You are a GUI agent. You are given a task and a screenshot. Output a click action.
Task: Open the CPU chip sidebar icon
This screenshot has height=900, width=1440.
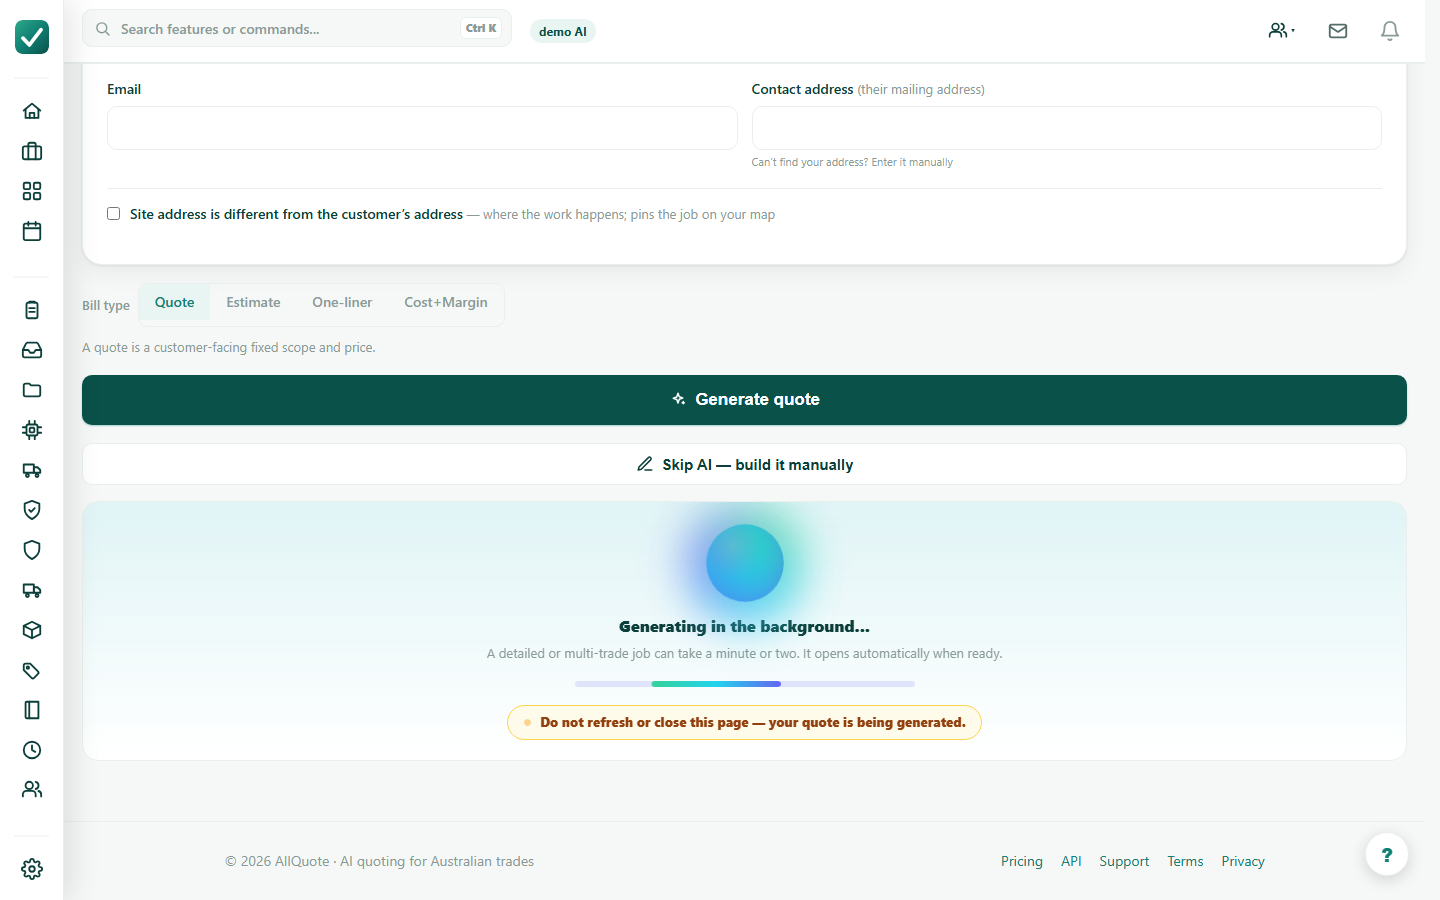click(x=32, y=430)
